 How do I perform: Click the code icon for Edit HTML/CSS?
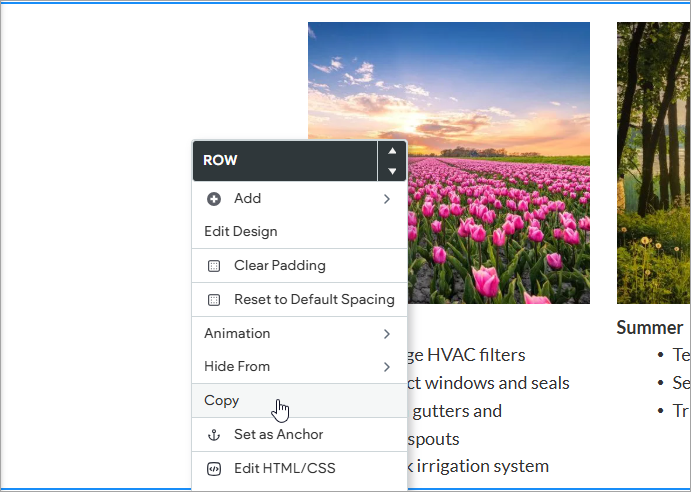coord(213,468)
